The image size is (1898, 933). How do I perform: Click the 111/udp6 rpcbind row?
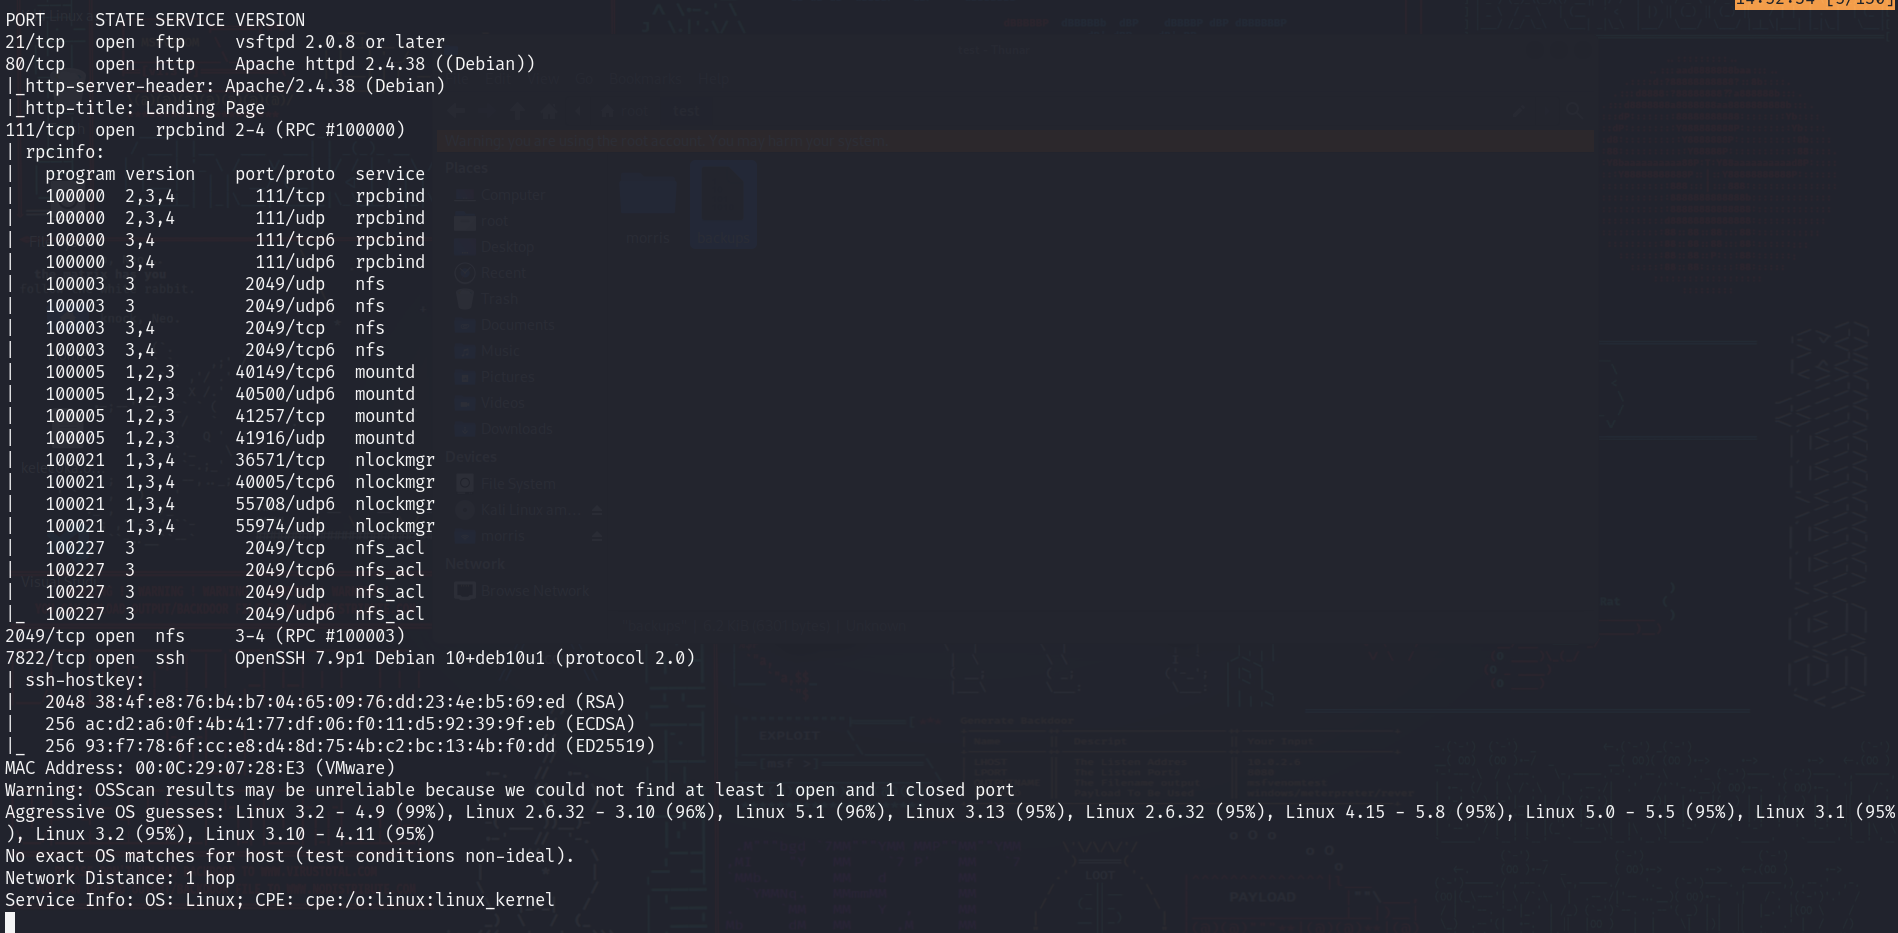(x=215, y=262)
